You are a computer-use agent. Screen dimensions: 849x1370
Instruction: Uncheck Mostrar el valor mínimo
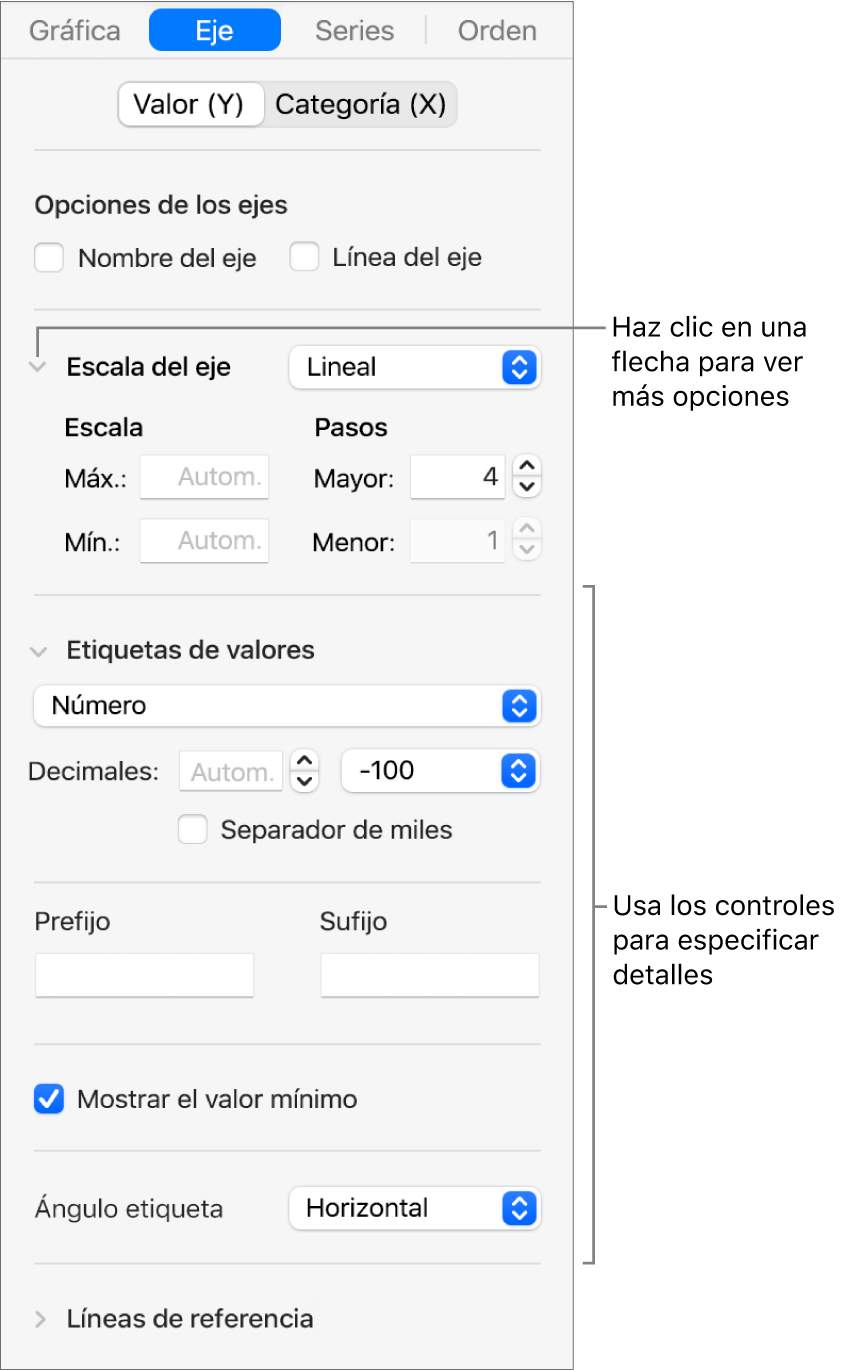[49, 1100]
